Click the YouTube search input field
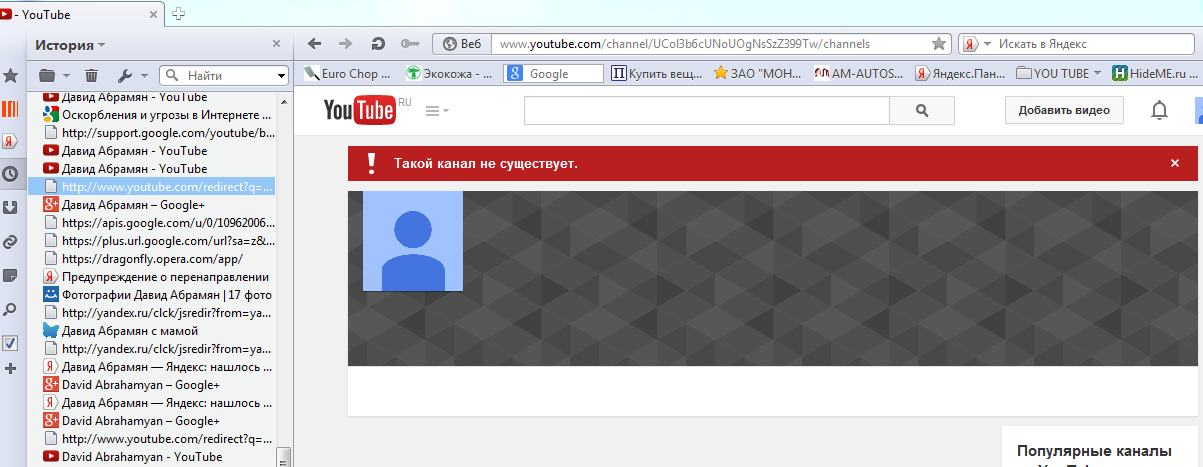 (x=706, y=111)
